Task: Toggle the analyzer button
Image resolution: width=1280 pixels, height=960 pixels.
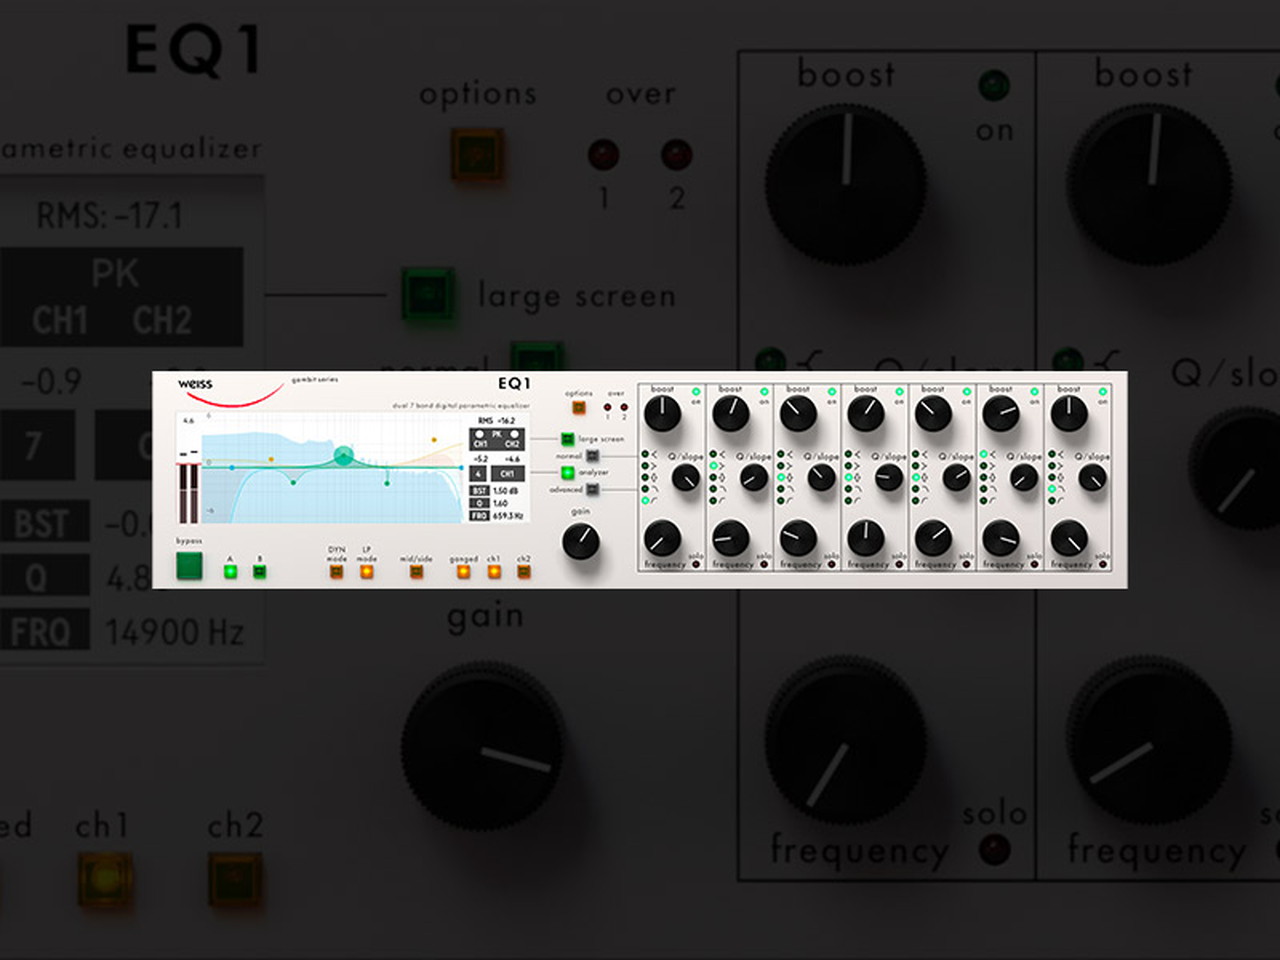Action: click(567, 472)
